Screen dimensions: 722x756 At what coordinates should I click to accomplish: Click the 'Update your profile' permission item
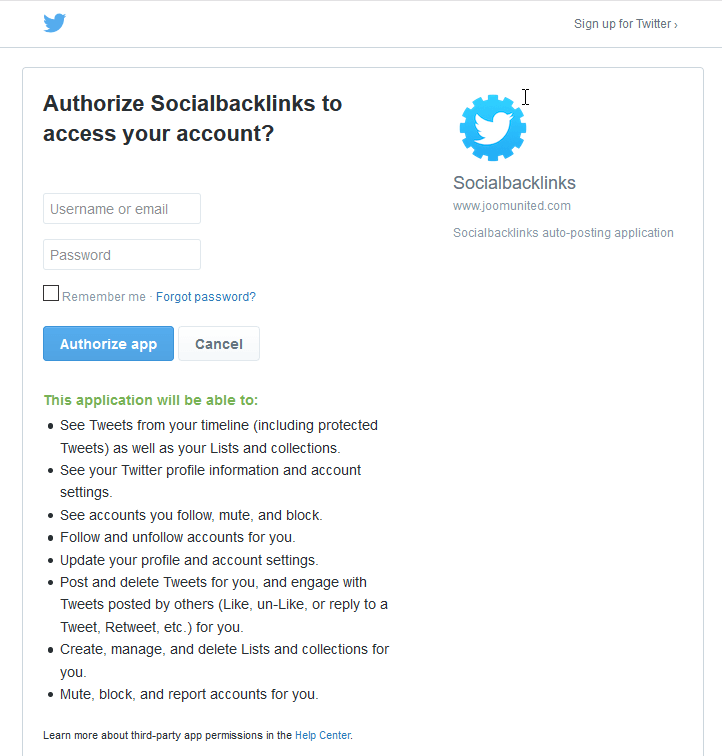(x=189, y=560)
